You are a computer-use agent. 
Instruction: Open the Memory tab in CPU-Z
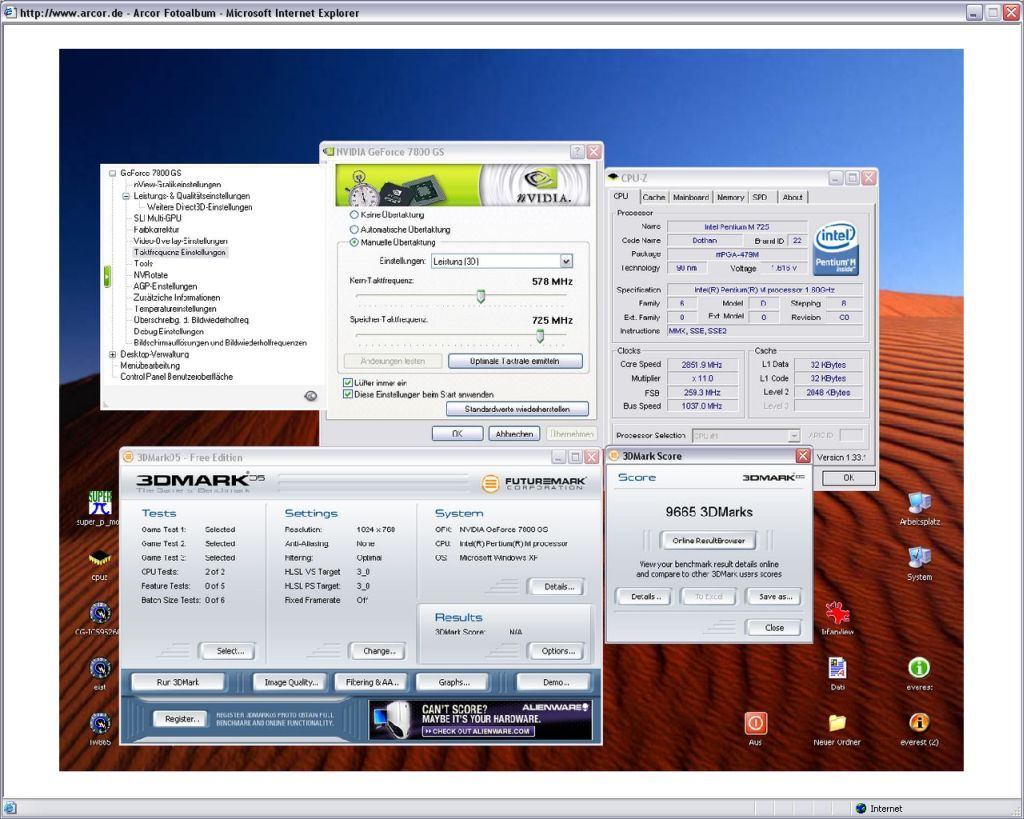click(x=730, y=197)
